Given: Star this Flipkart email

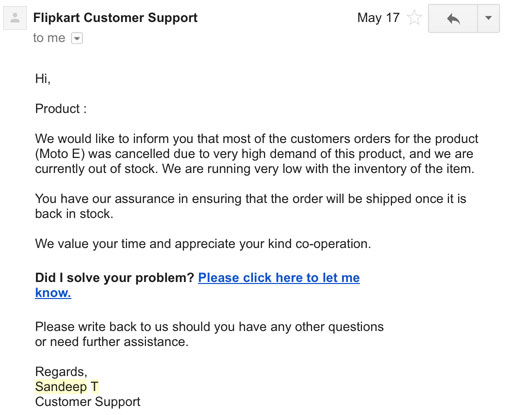Looking at the screenshot, I should 414,18.
